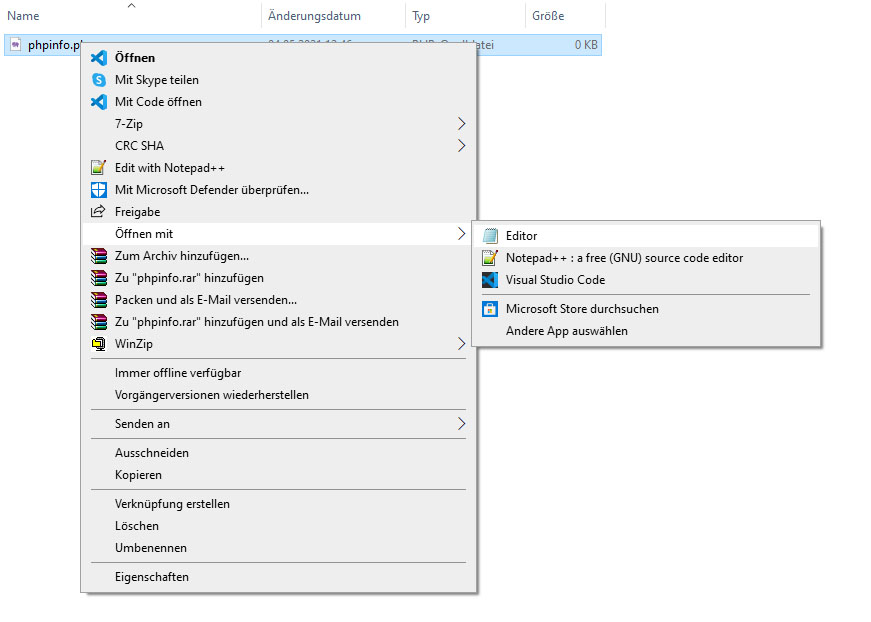Viewport: 871px width, 622px height.
Task: Click the Microsoft Store bag icon
Action: click(490, 309)
